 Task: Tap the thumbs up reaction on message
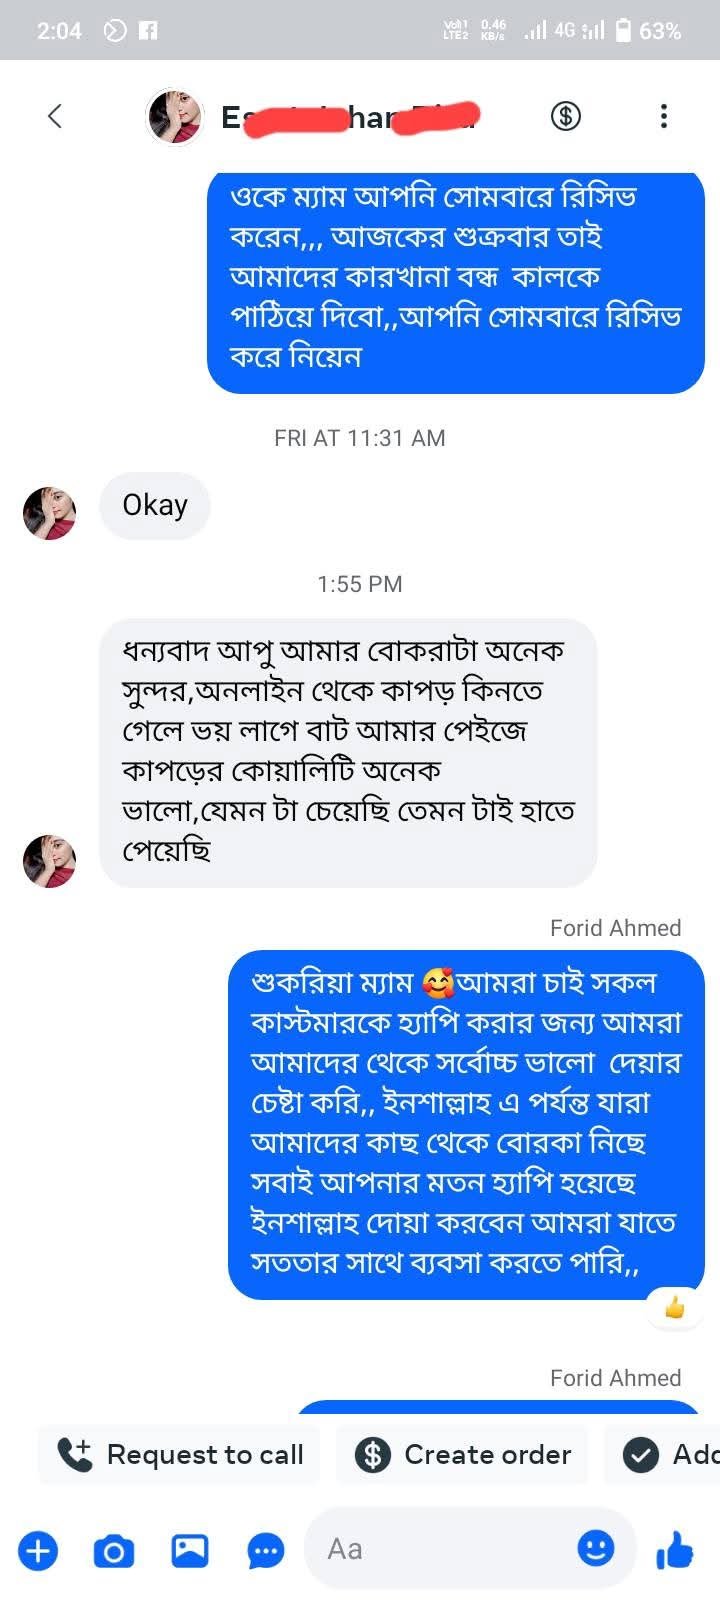point(675,1307)
